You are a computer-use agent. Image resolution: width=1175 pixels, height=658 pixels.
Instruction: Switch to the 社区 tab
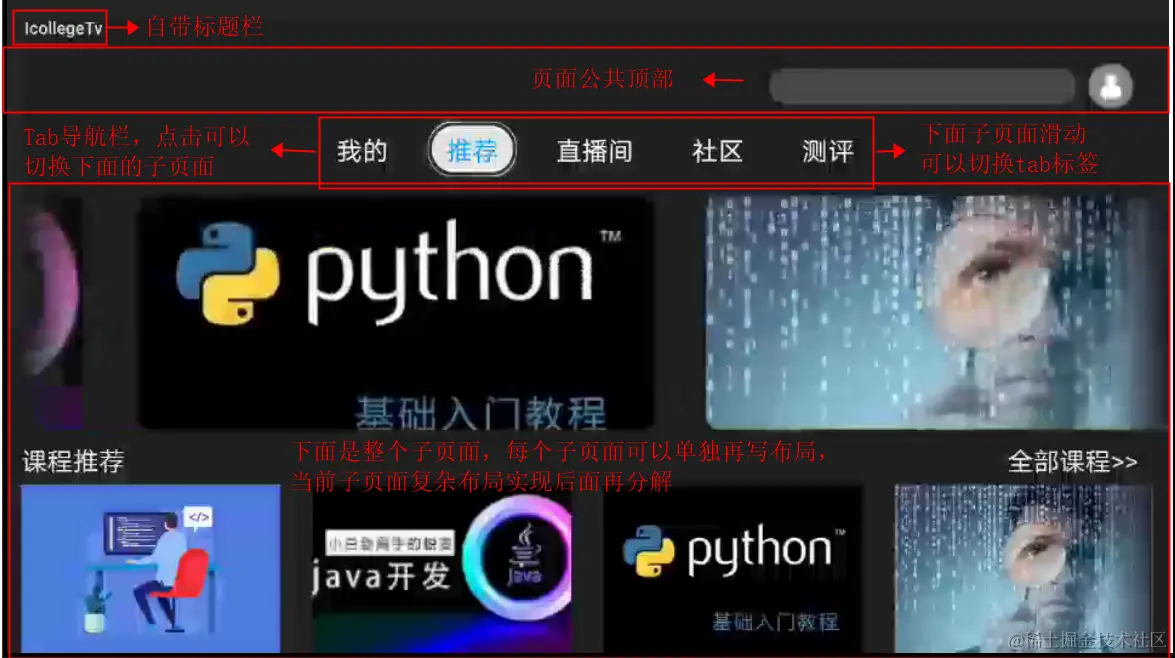(715, 151)
